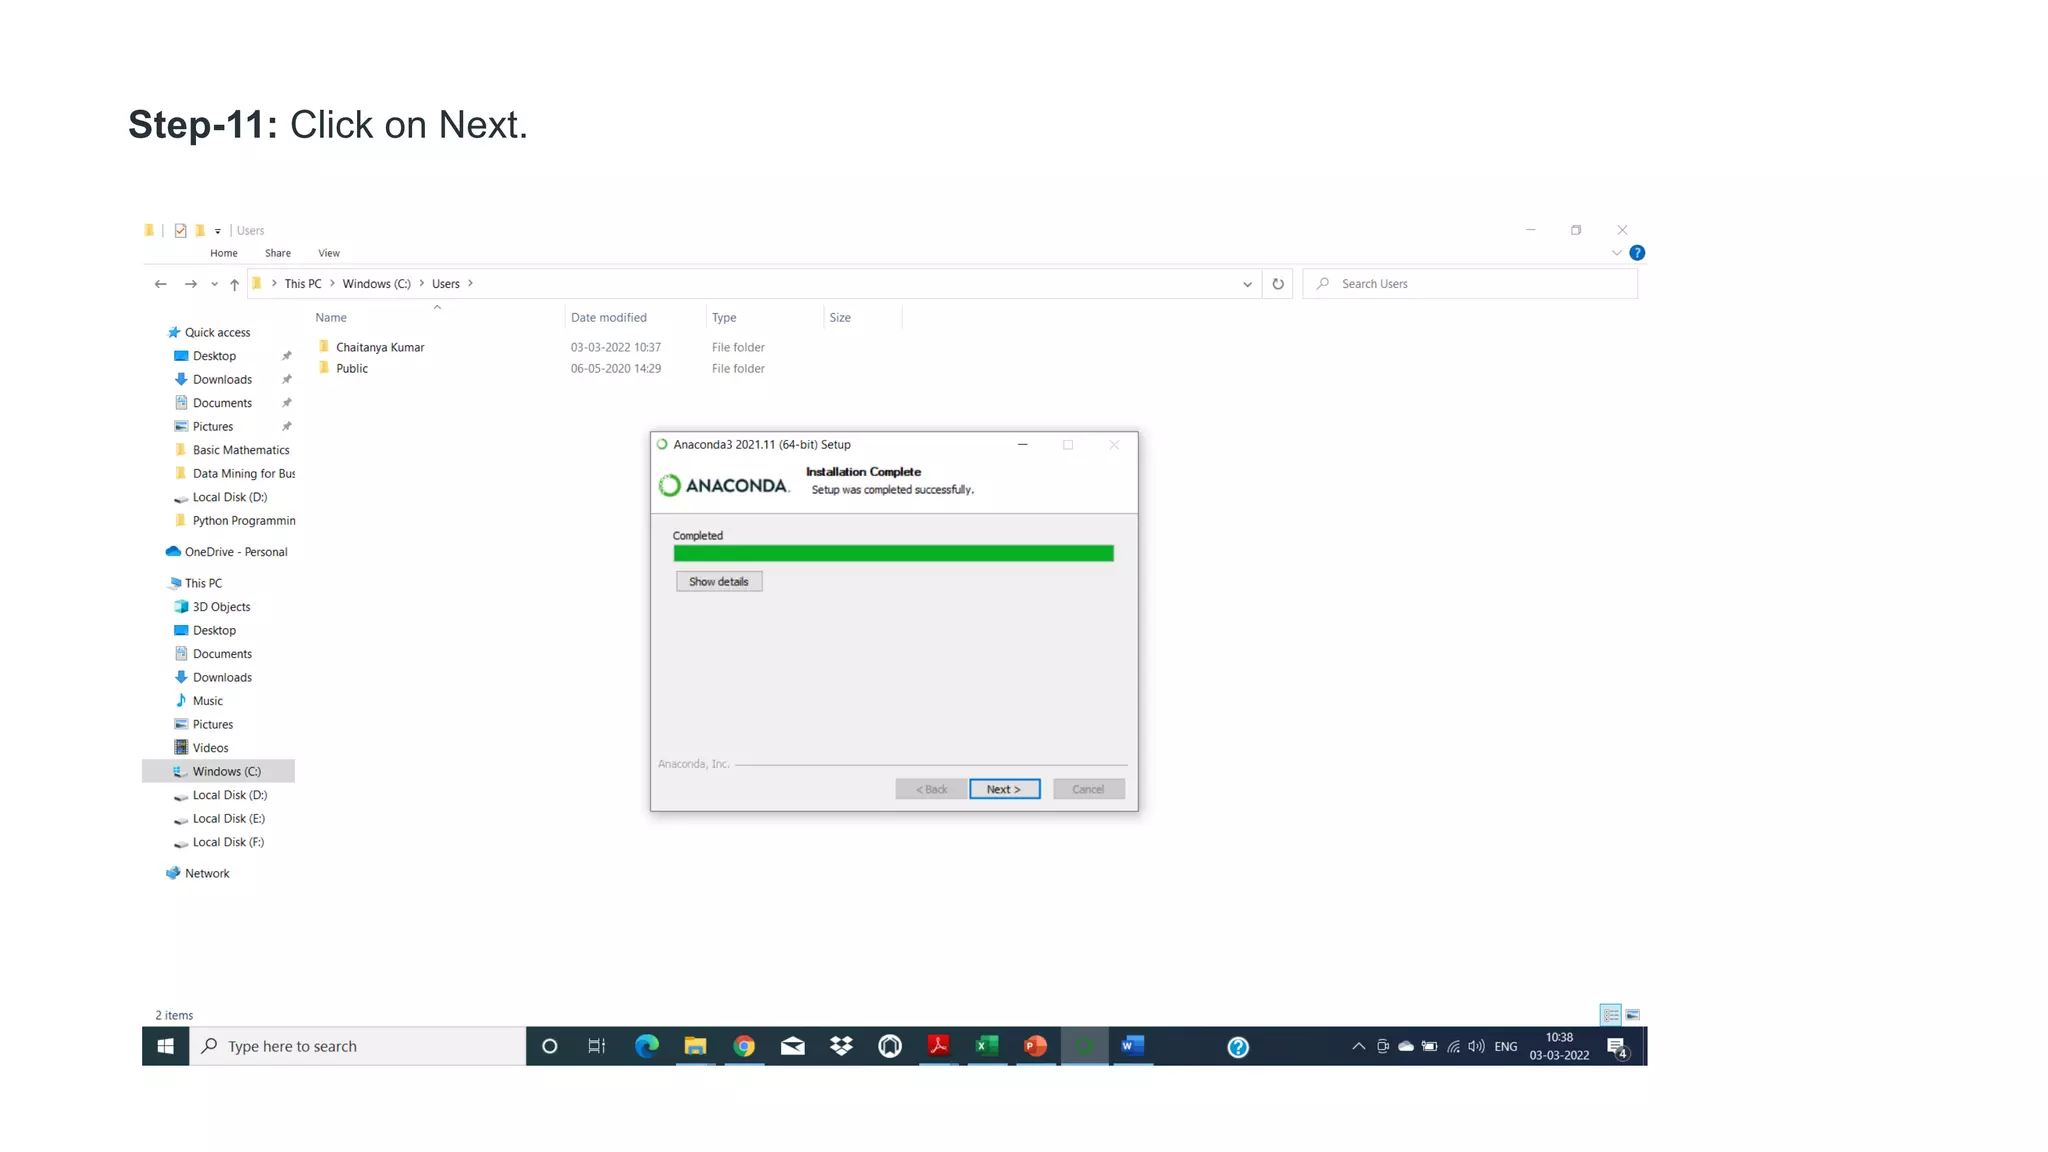This screenshot has height=1152, width=2048.
Task: Open the Dropbox taskbar icon
Action: click(x=841, y=1046)
